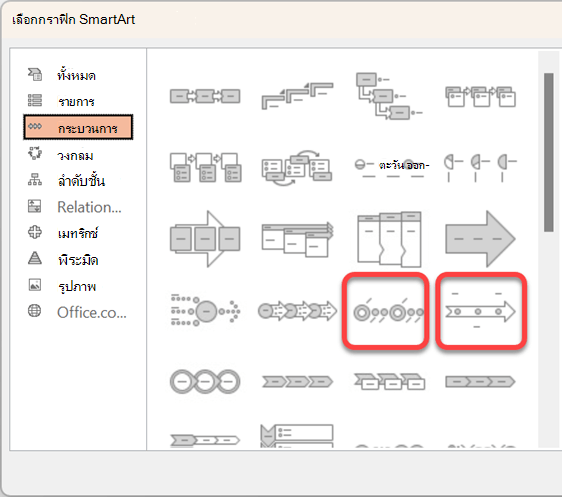562x497 pixels.
Task: Choose the Alternating Flow layout with curved arrows
Action: tap(297, 168)
